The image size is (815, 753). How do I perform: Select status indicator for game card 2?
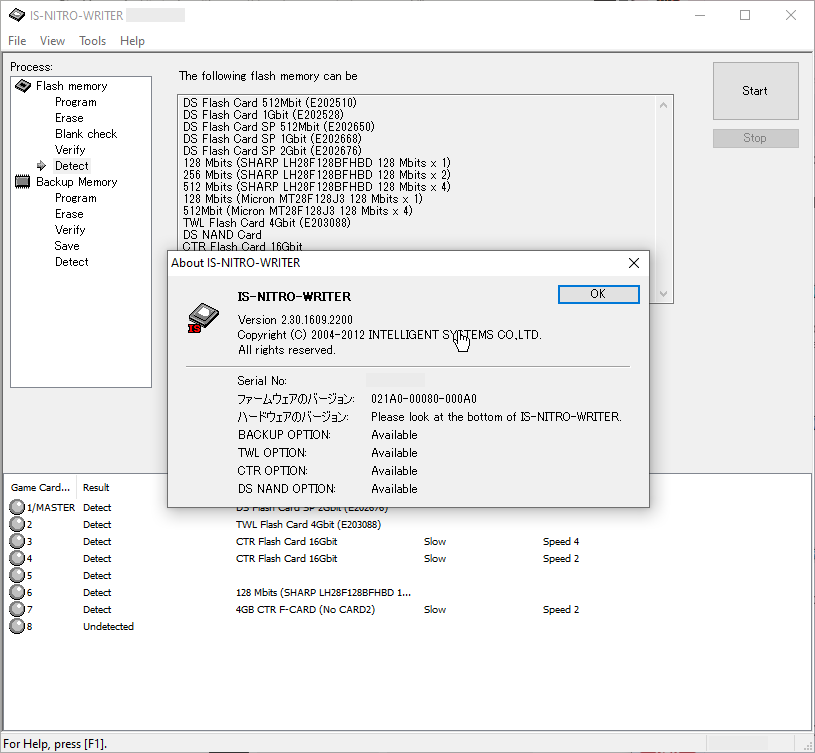pyautogui.click(x=17, y=524)
